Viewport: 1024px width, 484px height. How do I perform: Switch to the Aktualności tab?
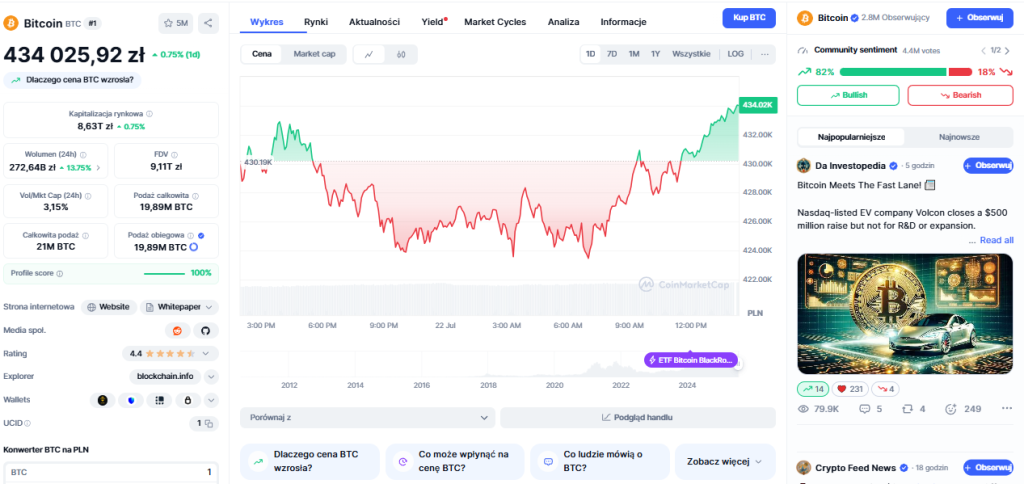[x=374, y=22]
